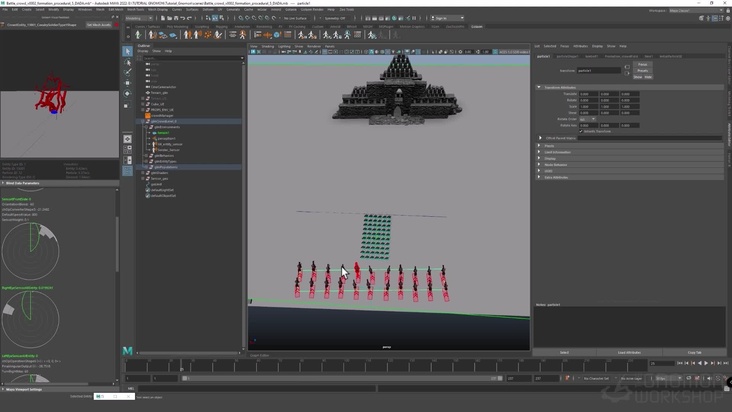Click the Open Scene folder icon
The image size is (732, 412).
(169, 18)
